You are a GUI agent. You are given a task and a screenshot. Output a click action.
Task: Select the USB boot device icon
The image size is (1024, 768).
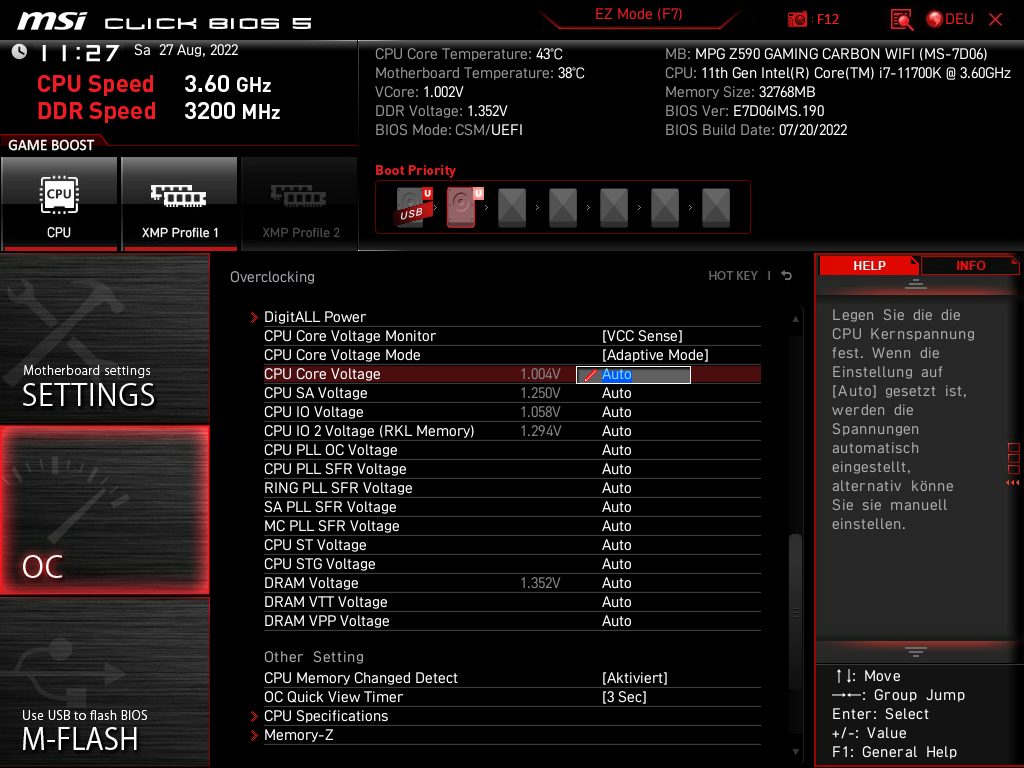coord(413,207)
